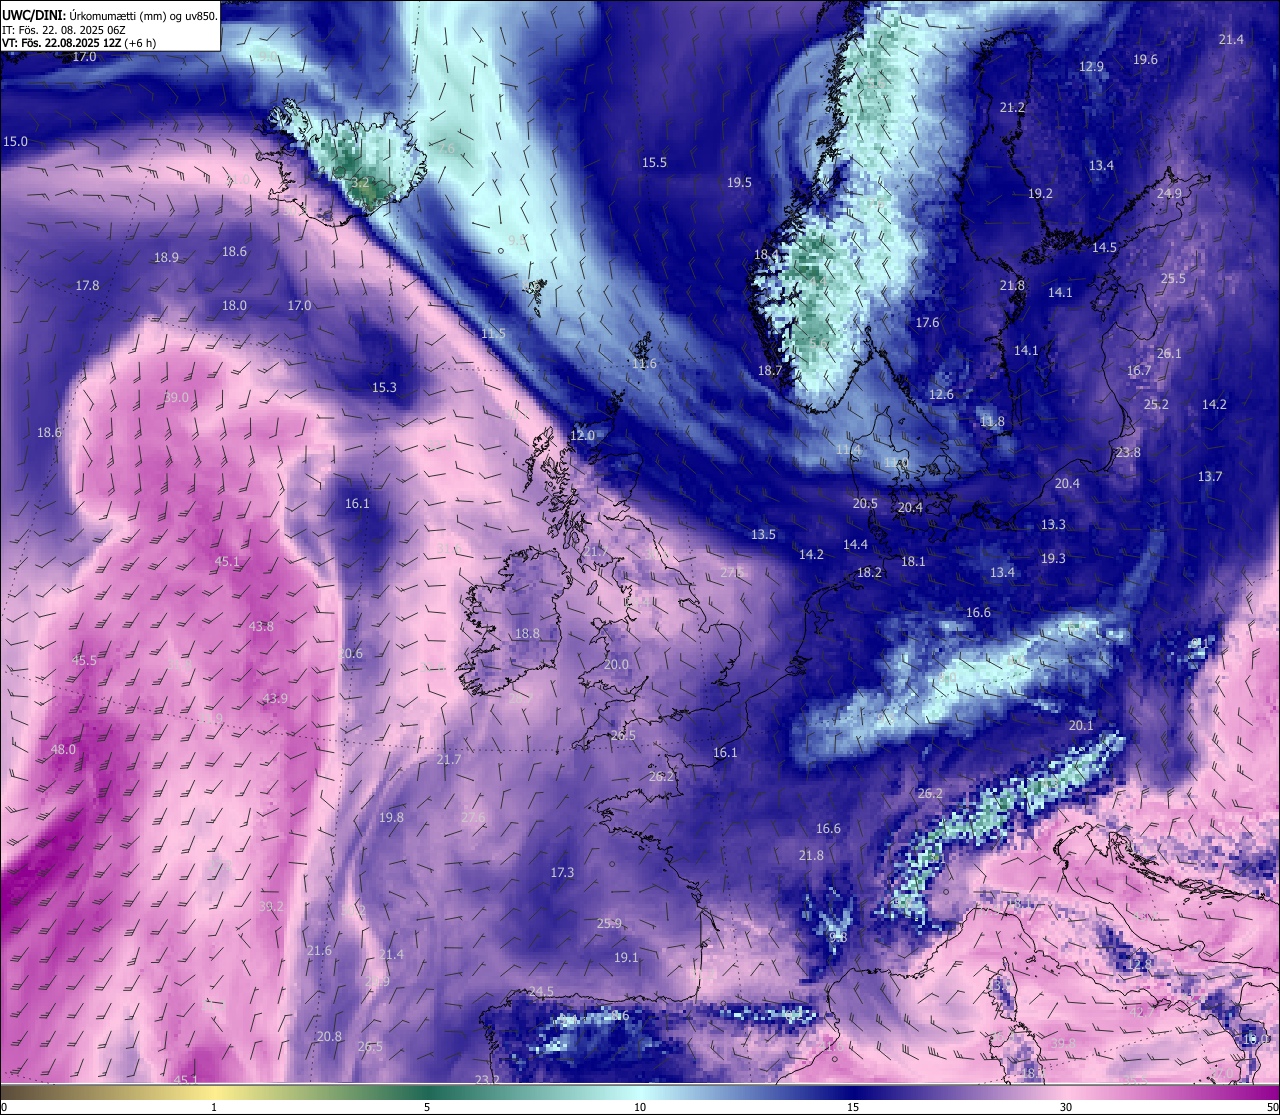This screenshot has height=1115, width=1280.
Task: Click the map value 19.5
Action: click(739, 183)
